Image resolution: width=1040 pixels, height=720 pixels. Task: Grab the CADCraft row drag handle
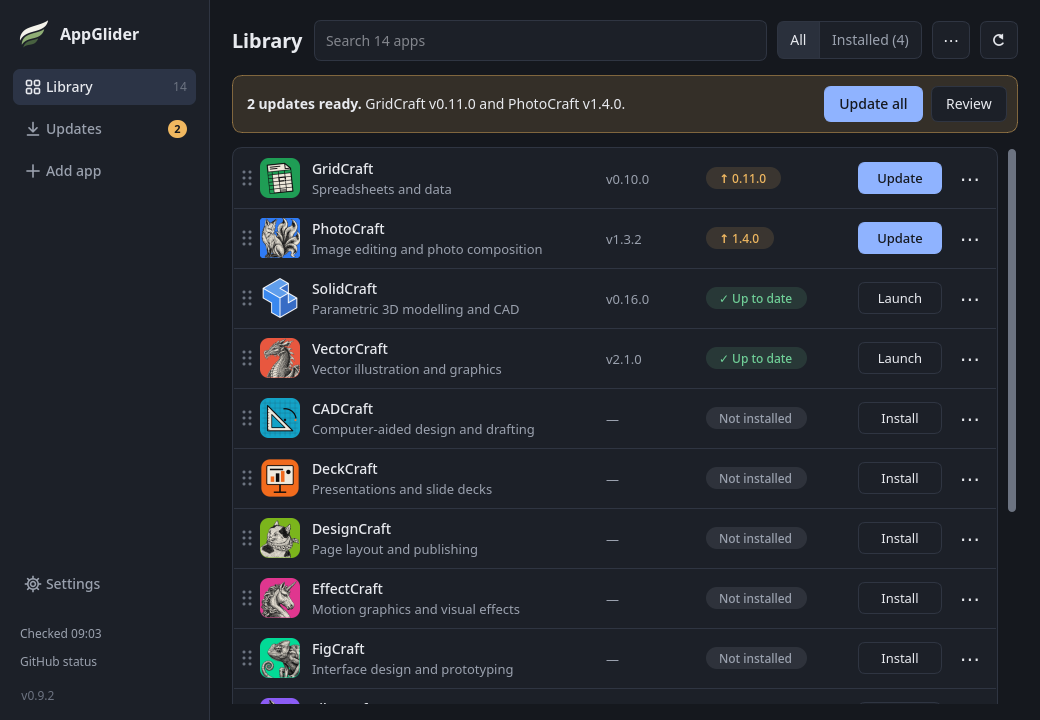tap(247, 418)
